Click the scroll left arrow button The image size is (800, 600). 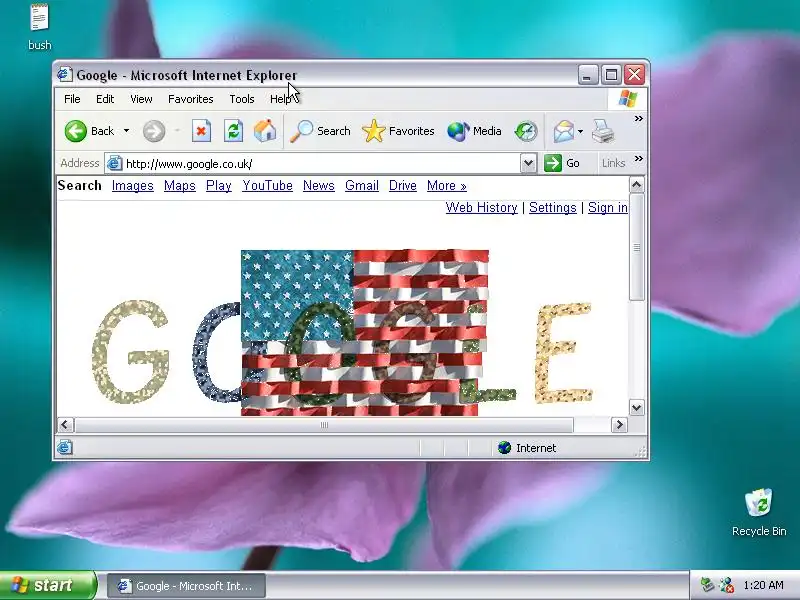pos(66,424)
